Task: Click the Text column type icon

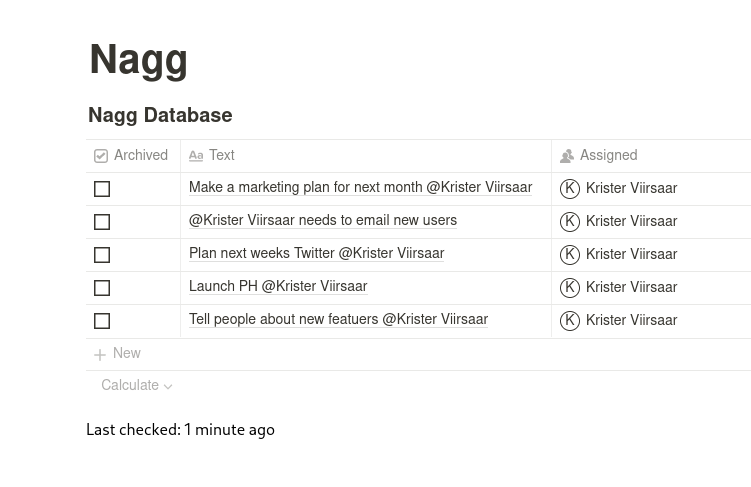Action: pos(196,156)
